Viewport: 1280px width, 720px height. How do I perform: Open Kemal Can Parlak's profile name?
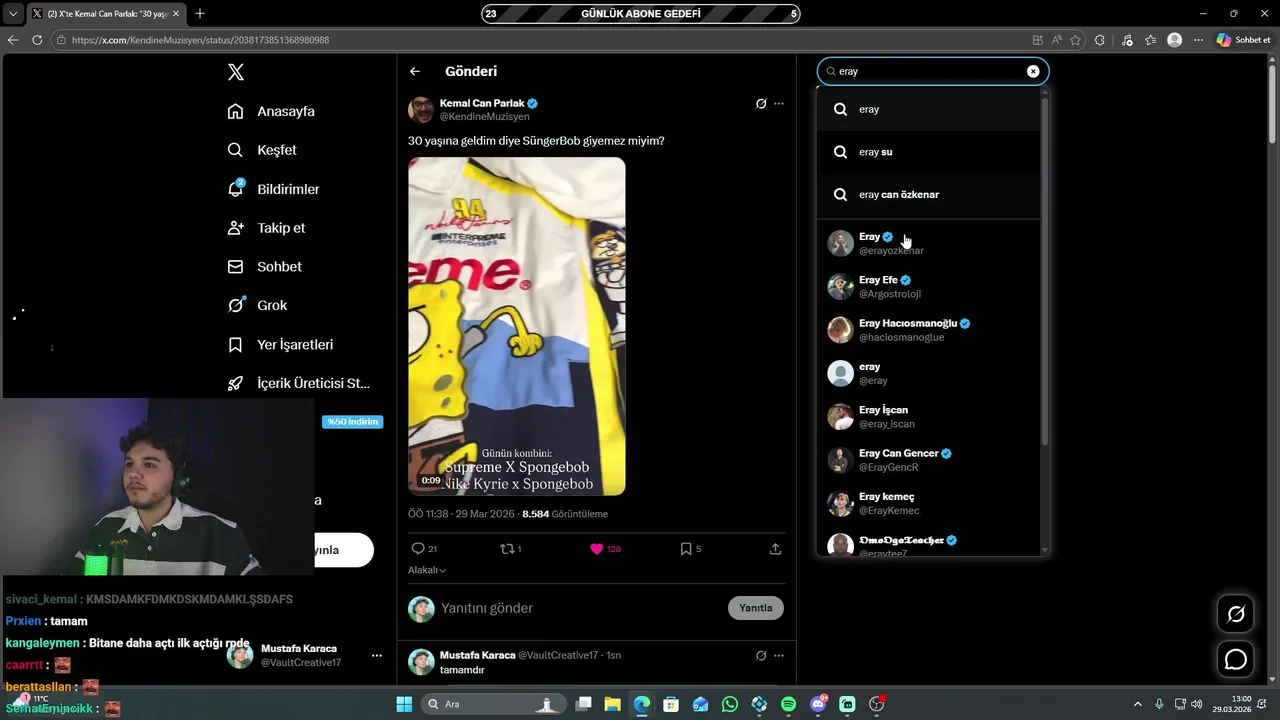point(482,103)
